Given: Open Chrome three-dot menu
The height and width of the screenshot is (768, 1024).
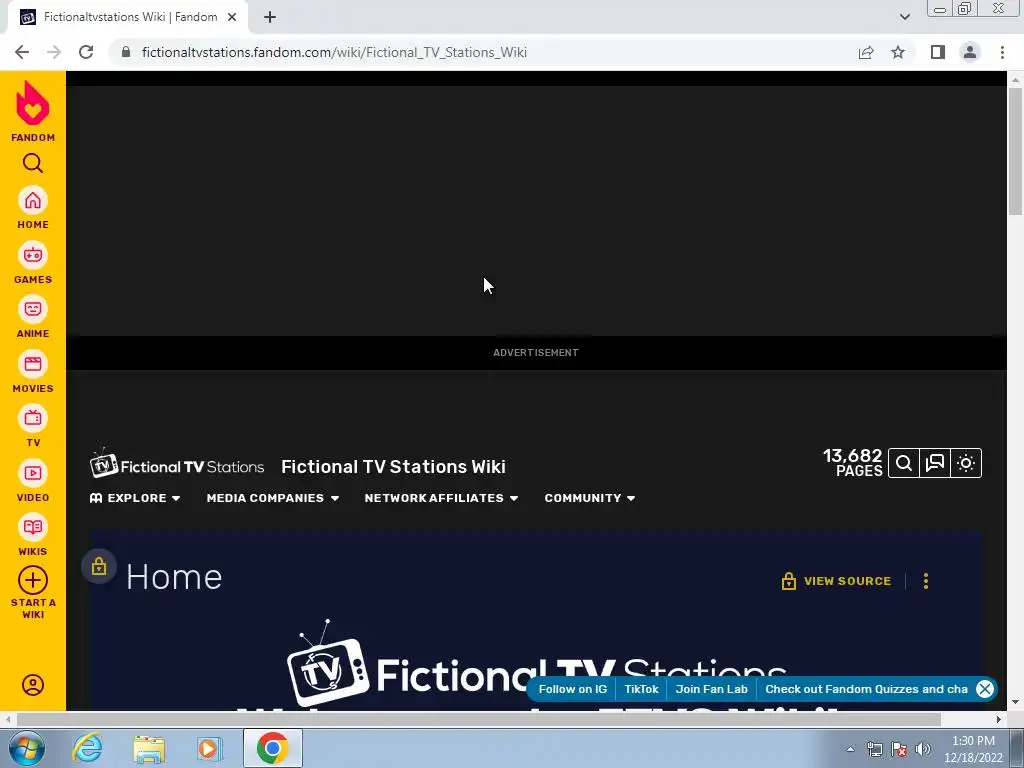Looking at the screenshot, I should [x=1002, y=52].
